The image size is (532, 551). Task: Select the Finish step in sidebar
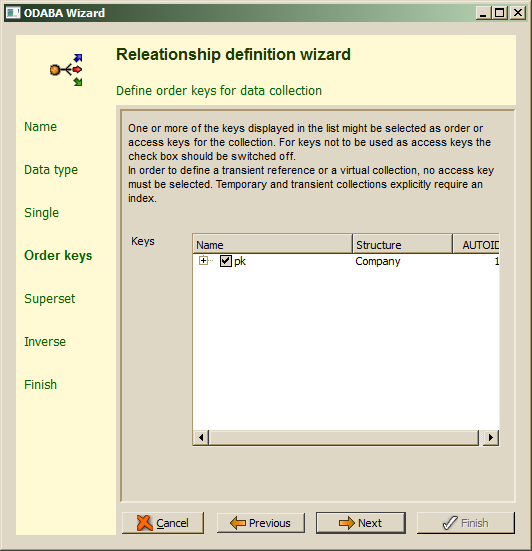(x=40, y=384)
